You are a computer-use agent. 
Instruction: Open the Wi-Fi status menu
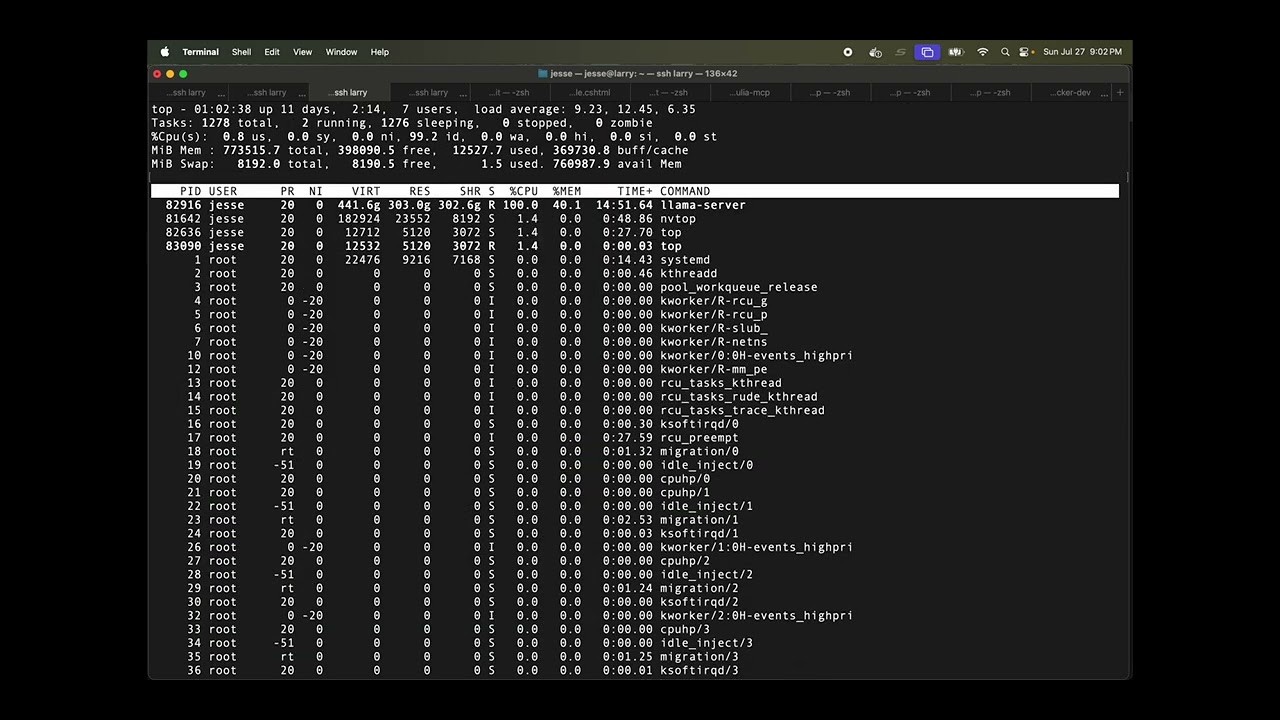click(983, 52)
